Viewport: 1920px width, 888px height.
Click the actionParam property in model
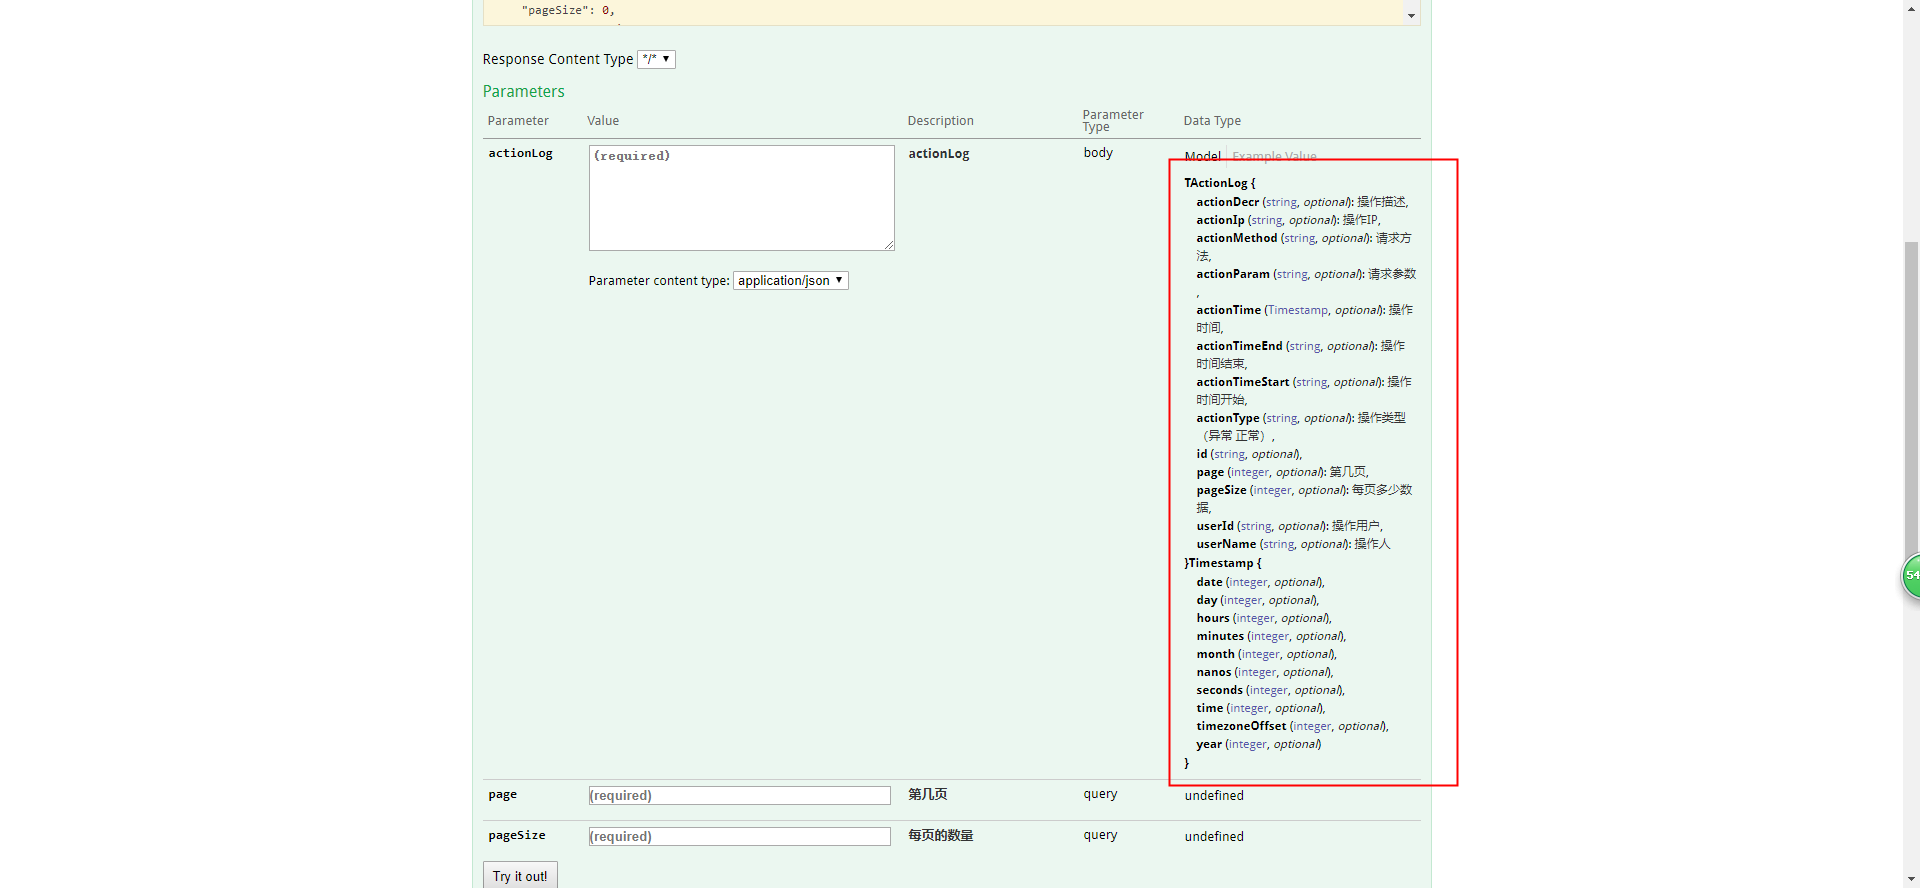[x=1232, y=274]
